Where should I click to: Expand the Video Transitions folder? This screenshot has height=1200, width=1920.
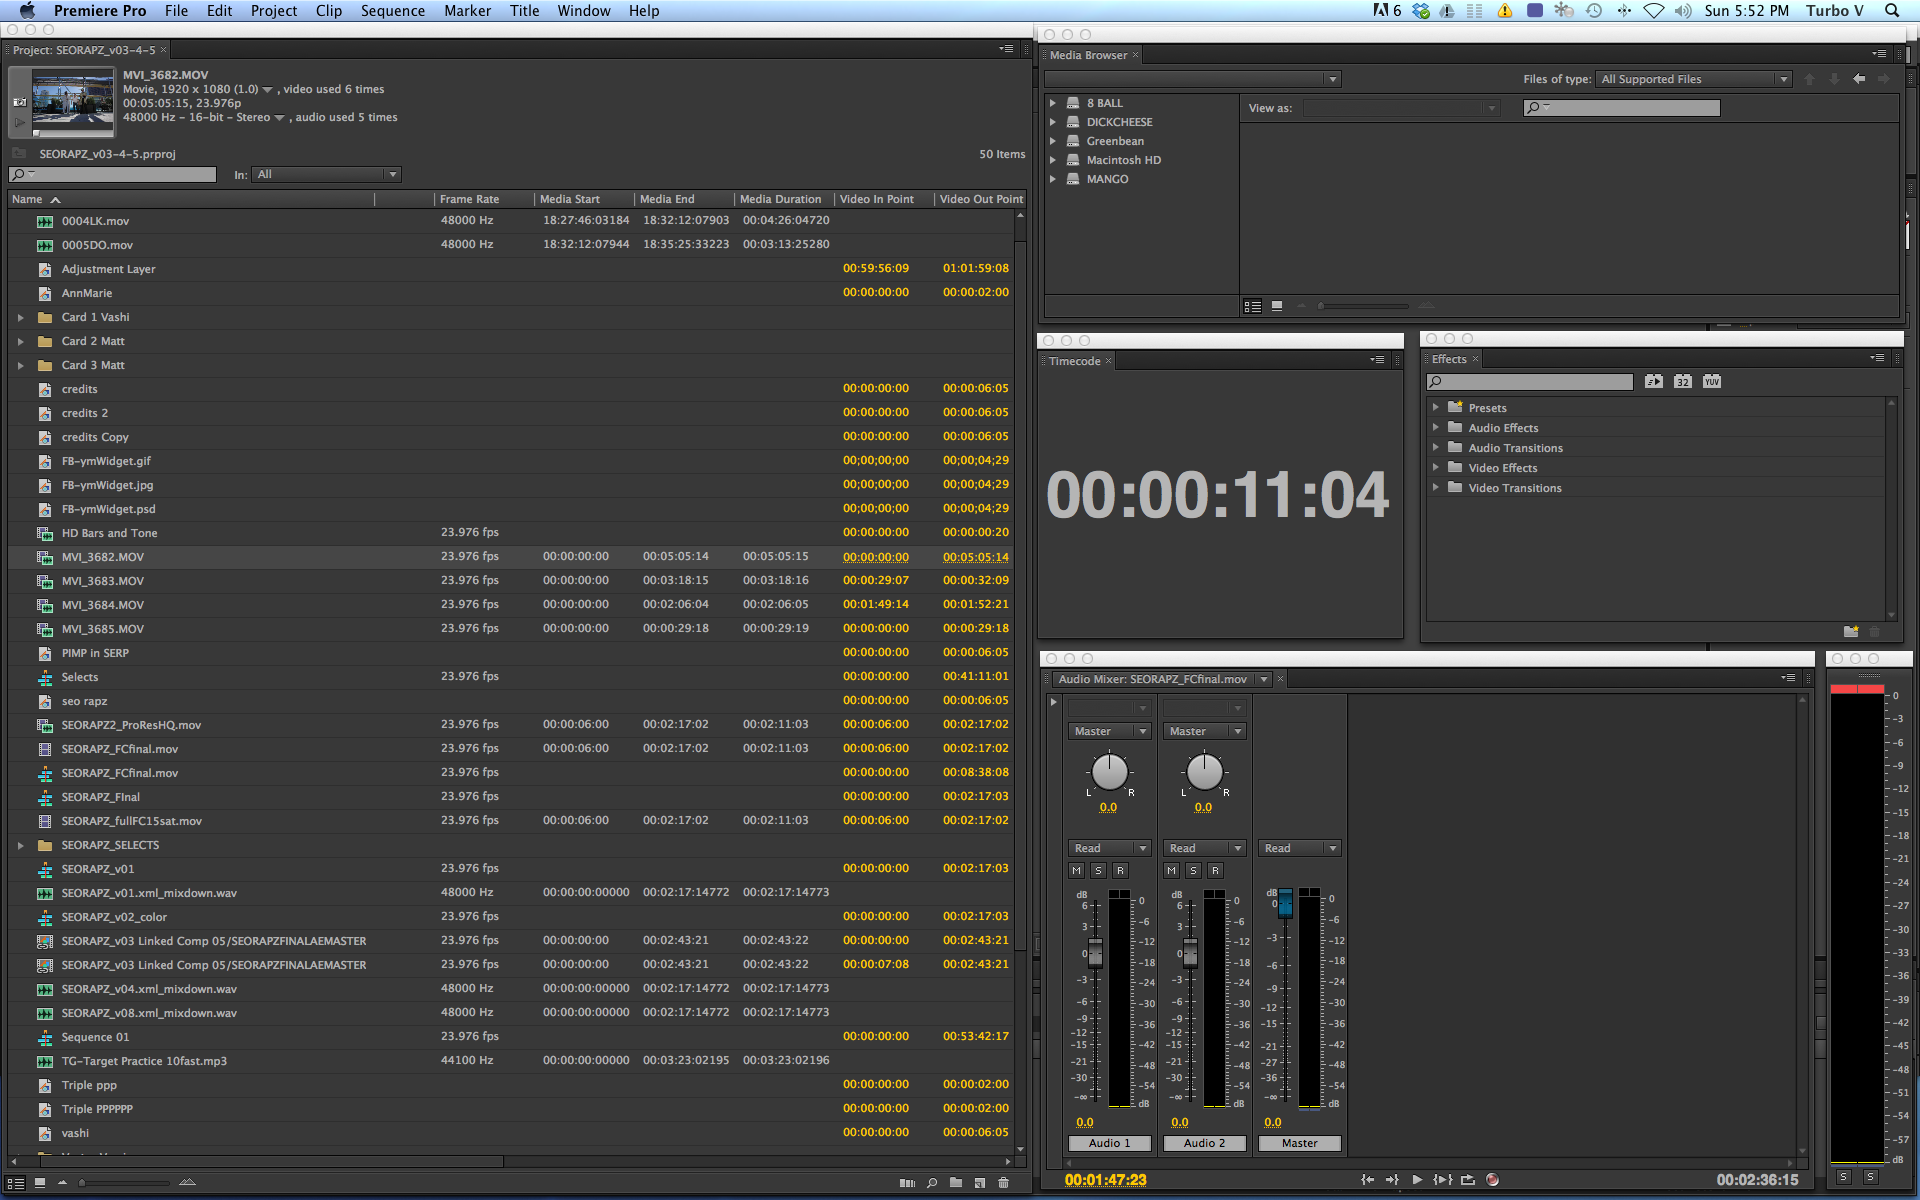tap(1440, 487)
